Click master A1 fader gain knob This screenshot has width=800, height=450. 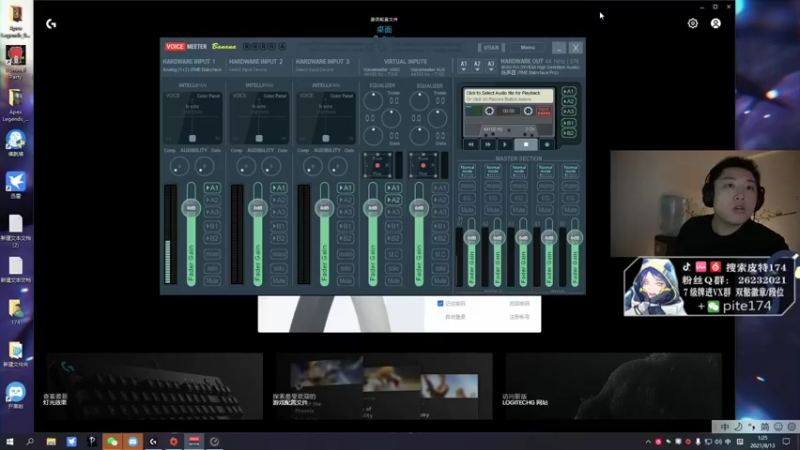[x=471, y=238]
